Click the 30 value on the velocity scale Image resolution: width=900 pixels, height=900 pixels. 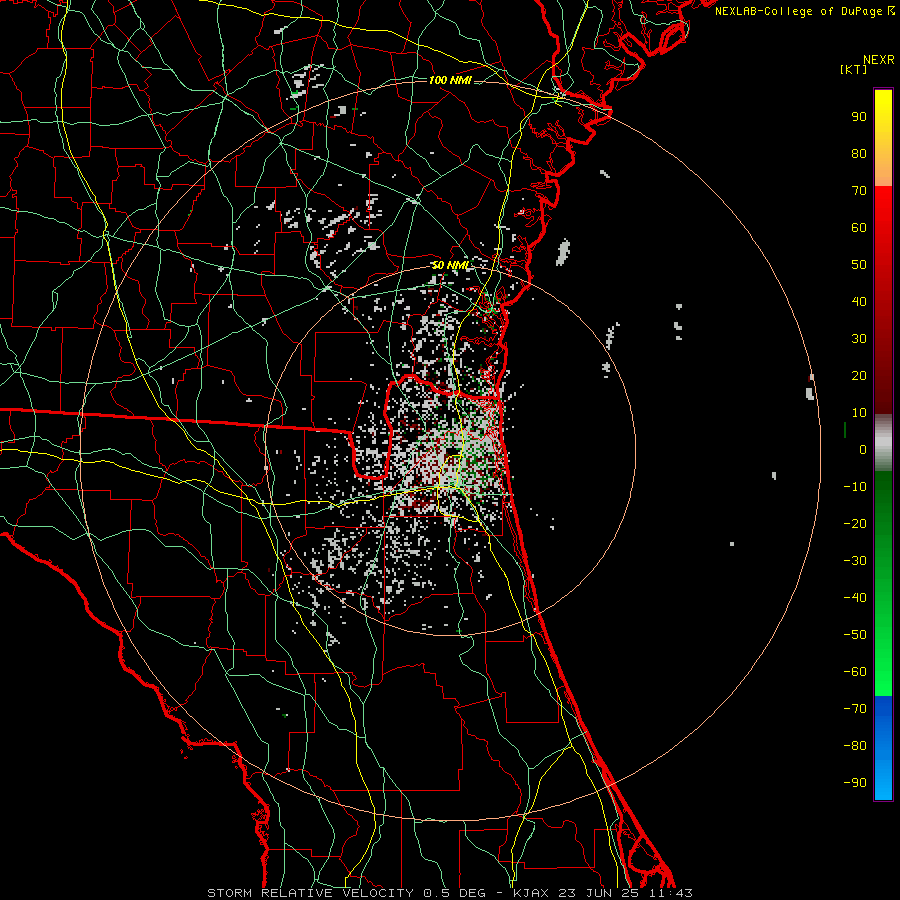[x=859, y=339]
